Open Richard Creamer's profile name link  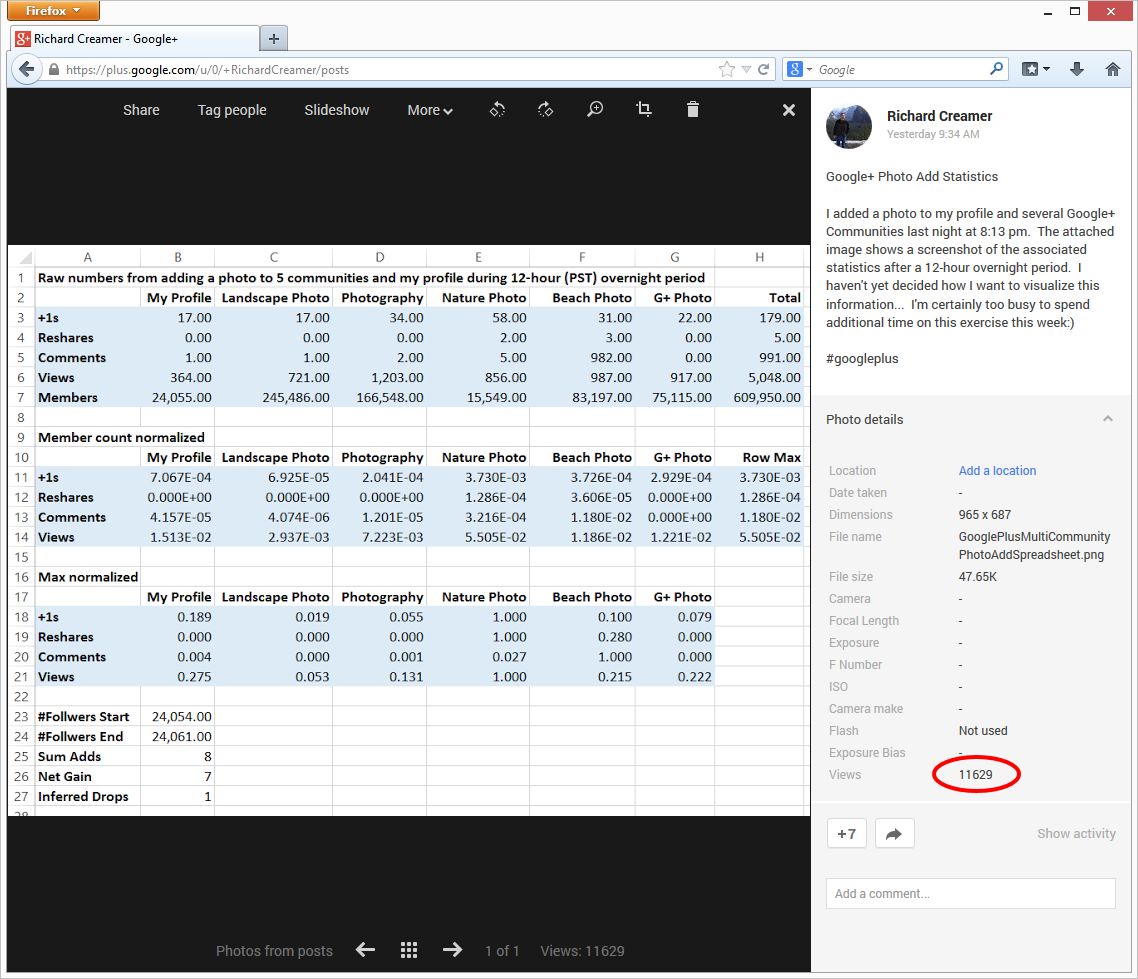pos(939,116)
